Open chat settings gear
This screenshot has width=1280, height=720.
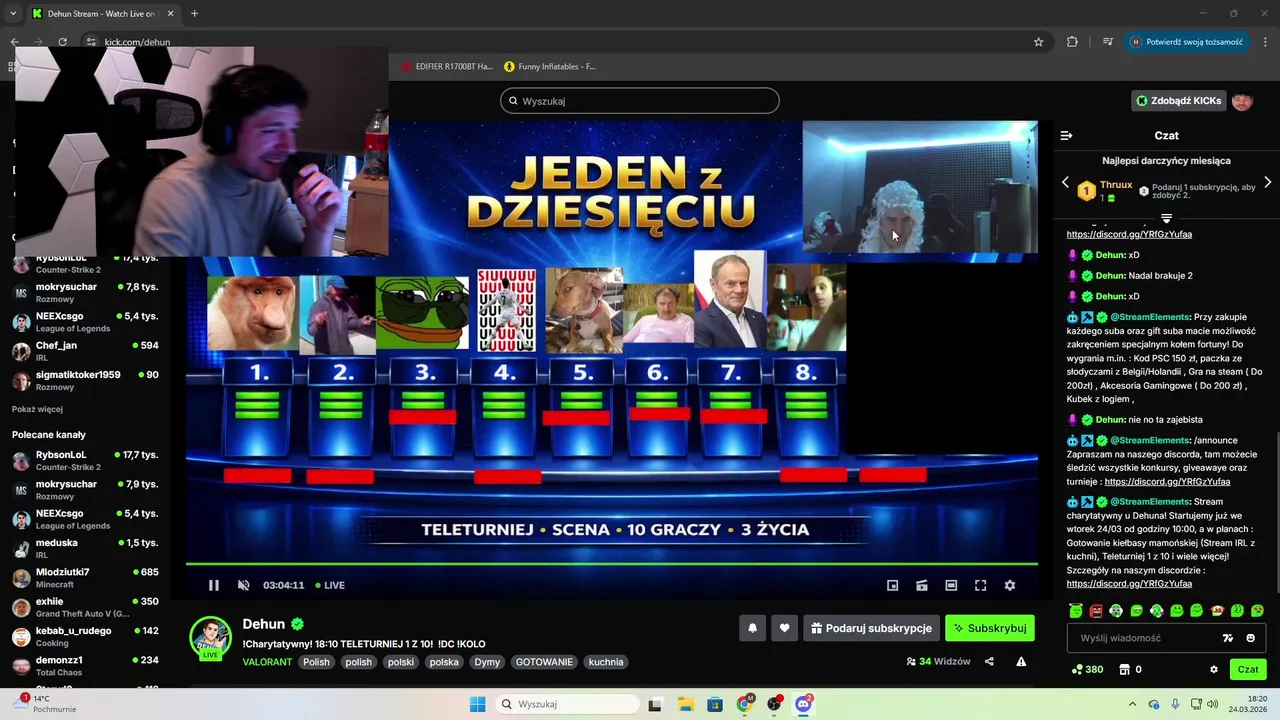[x=1214, y=669]
